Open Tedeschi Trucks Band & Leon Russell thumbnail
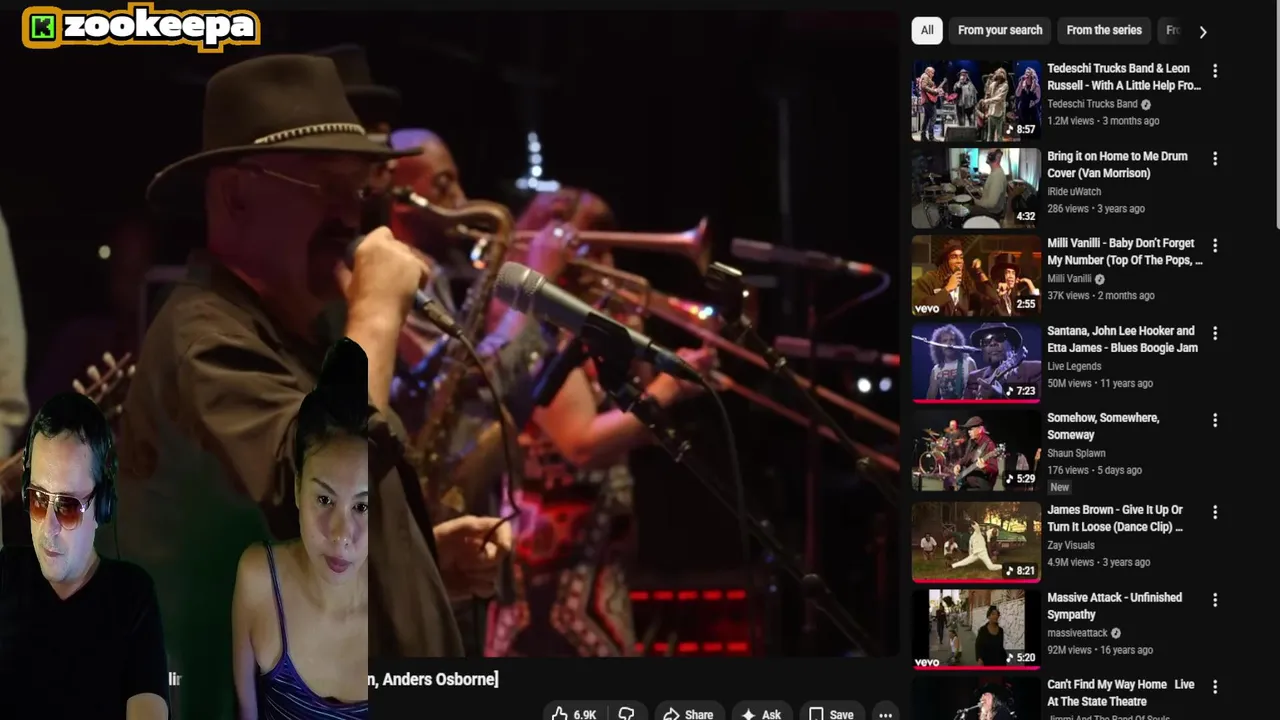Screen dimensions: 1280x720 976,100
